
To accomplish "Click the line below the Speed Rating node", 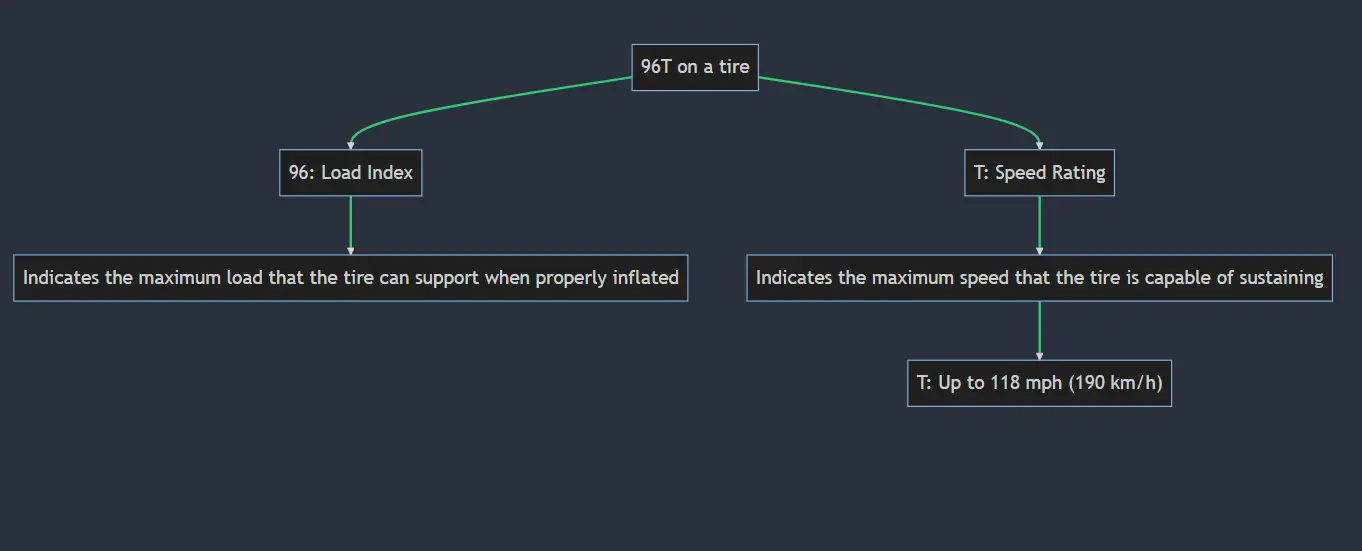I will point(1040,222).
